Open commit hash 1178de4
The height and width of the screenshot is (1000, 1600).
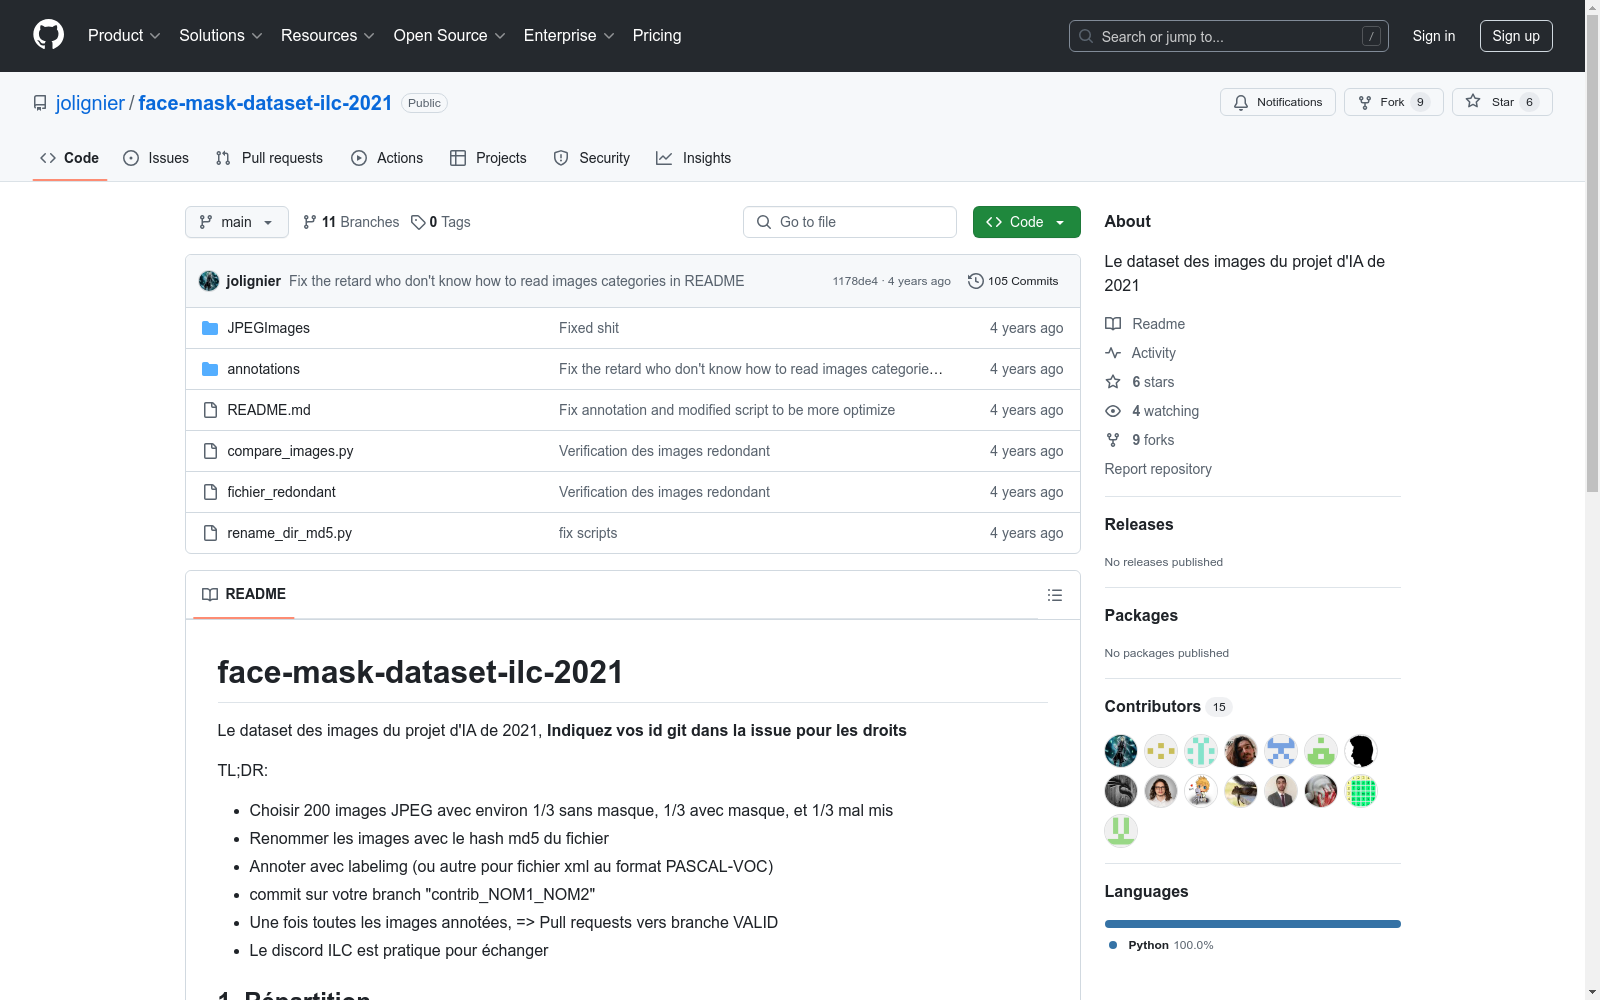point(855,281)
